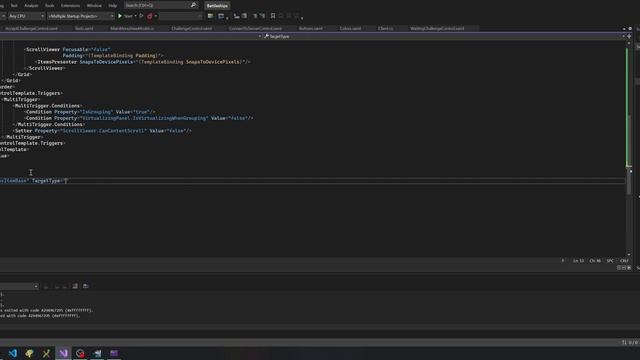
Task: Click the green Start debugging button
Action: point(125,16)
